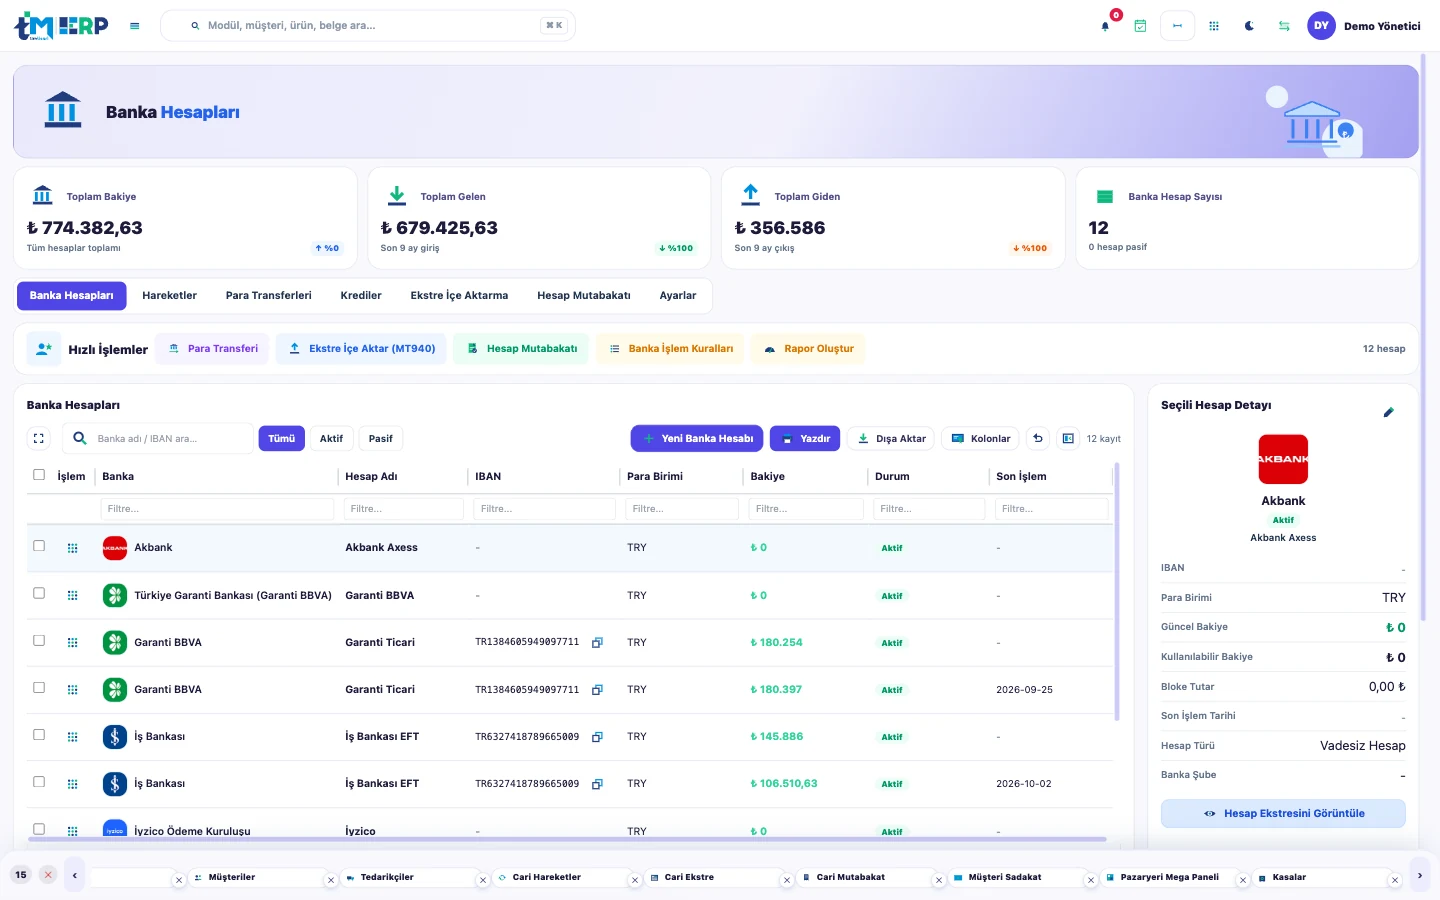Filter accounts by Pasif

381,438
